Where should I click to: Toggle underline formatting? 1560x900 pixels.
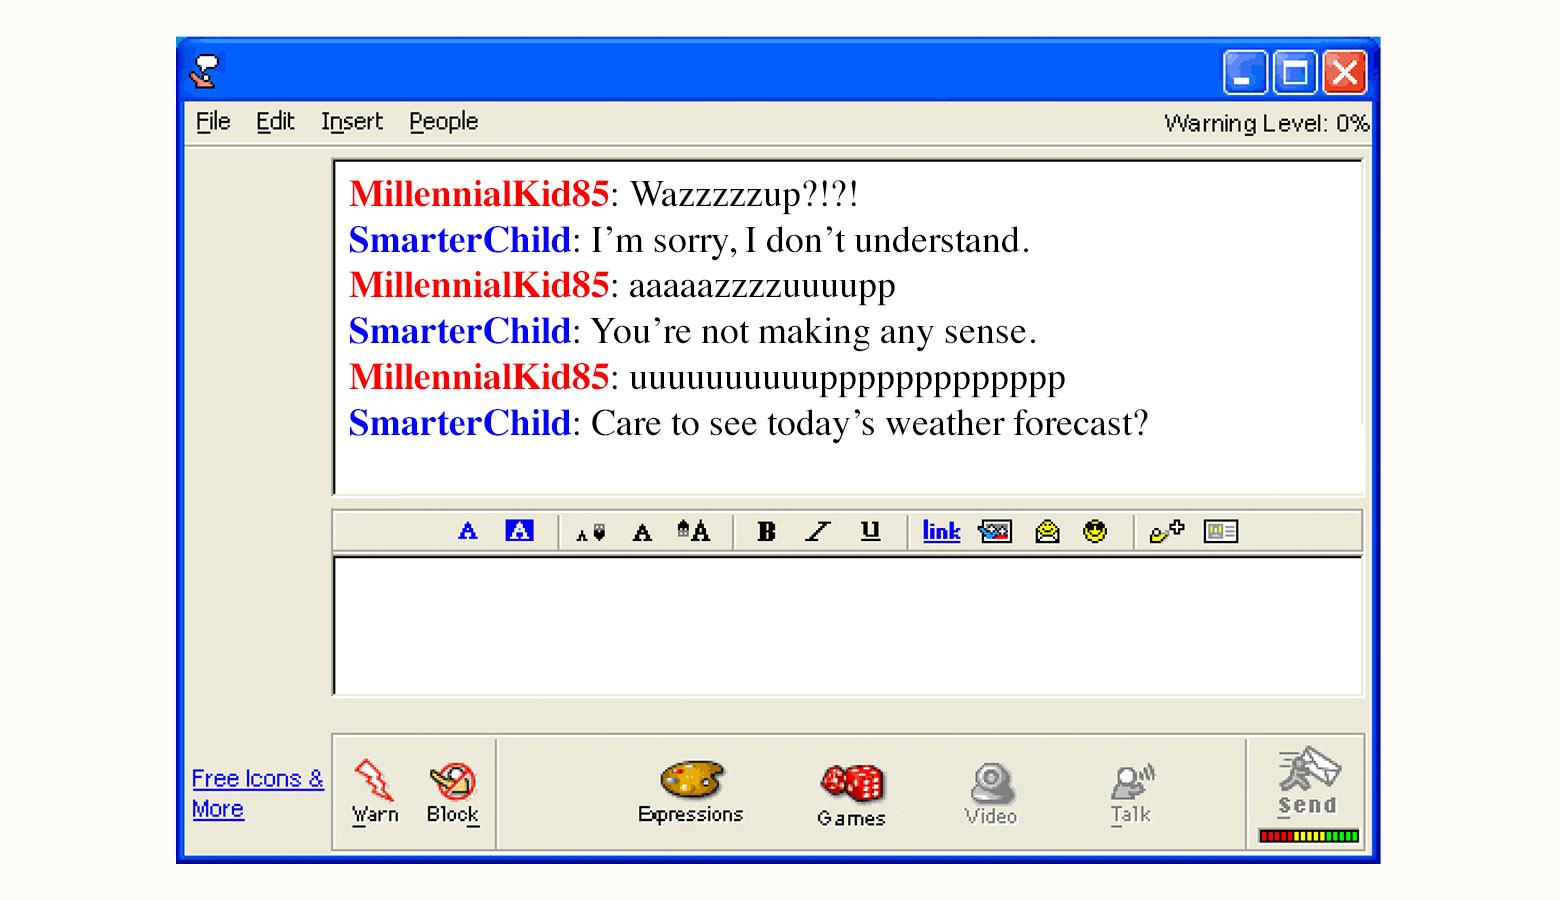pyautogui.click(x=870, y=530)
